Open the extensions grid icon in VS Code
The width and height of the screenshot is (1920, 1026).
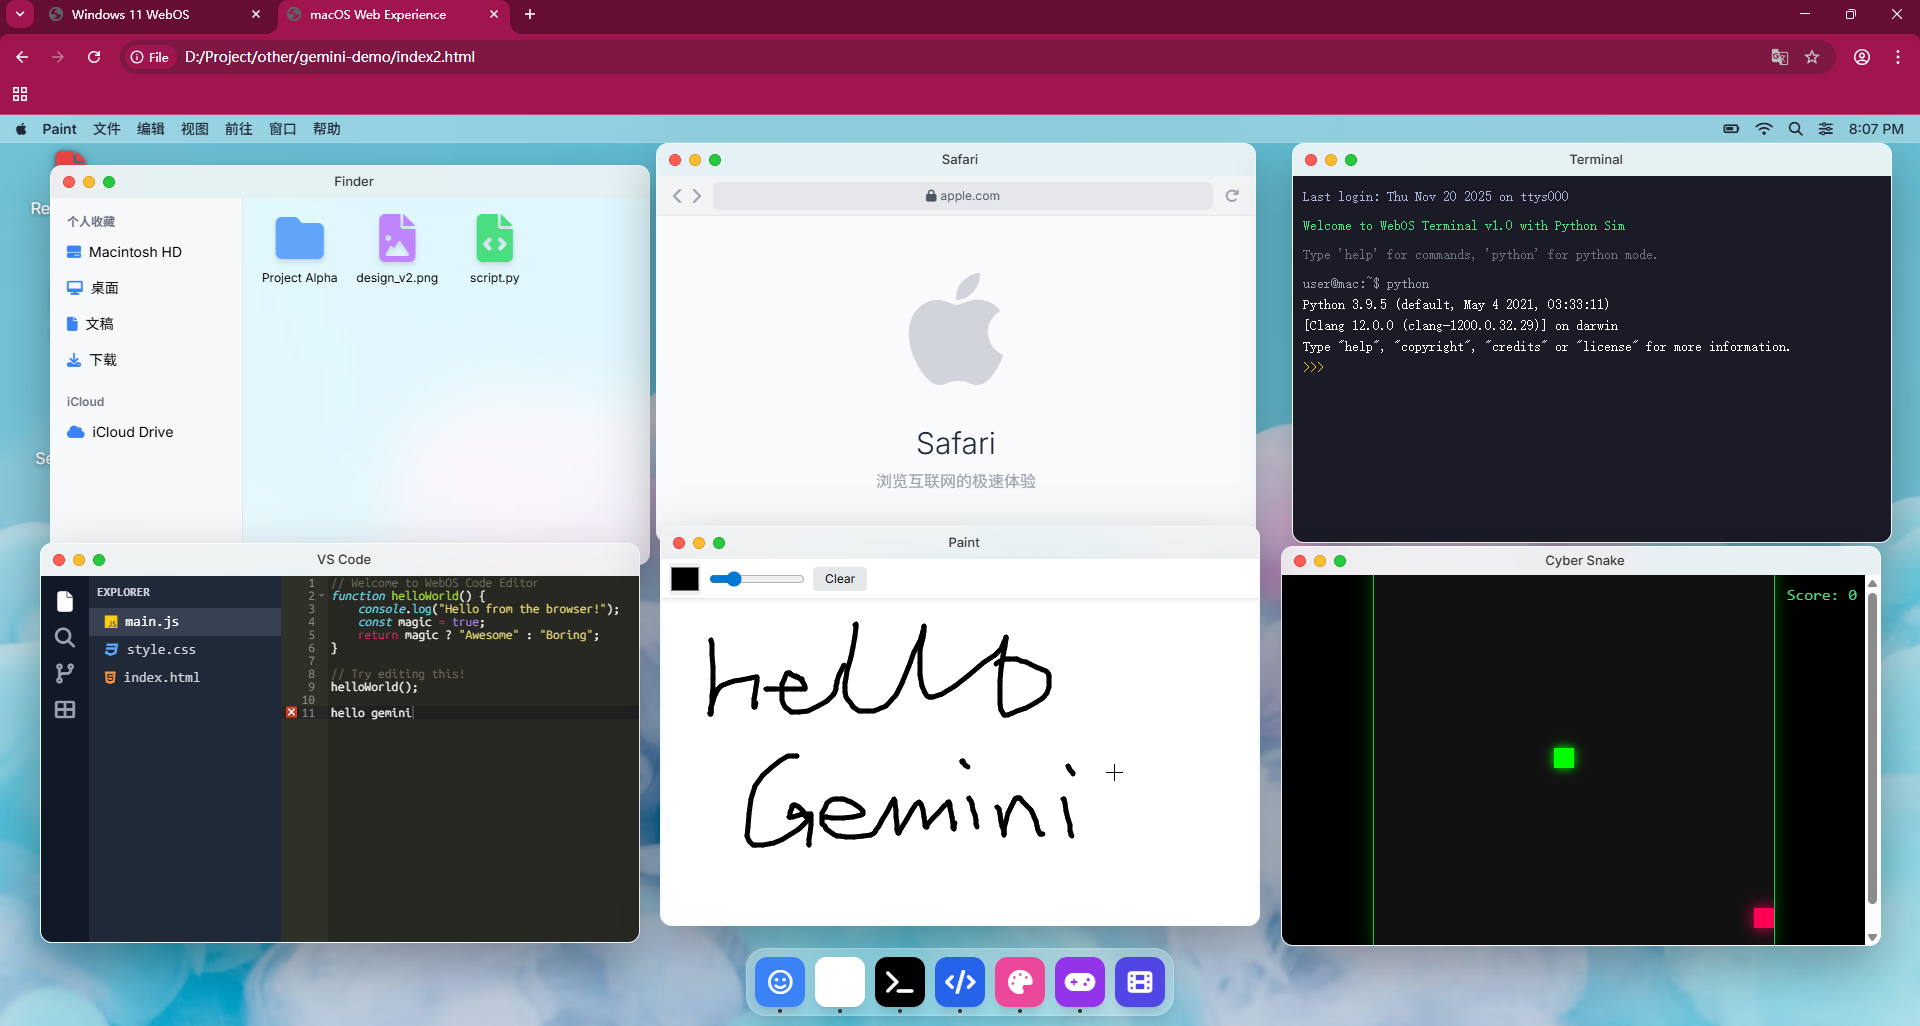(x=65, y=709)
